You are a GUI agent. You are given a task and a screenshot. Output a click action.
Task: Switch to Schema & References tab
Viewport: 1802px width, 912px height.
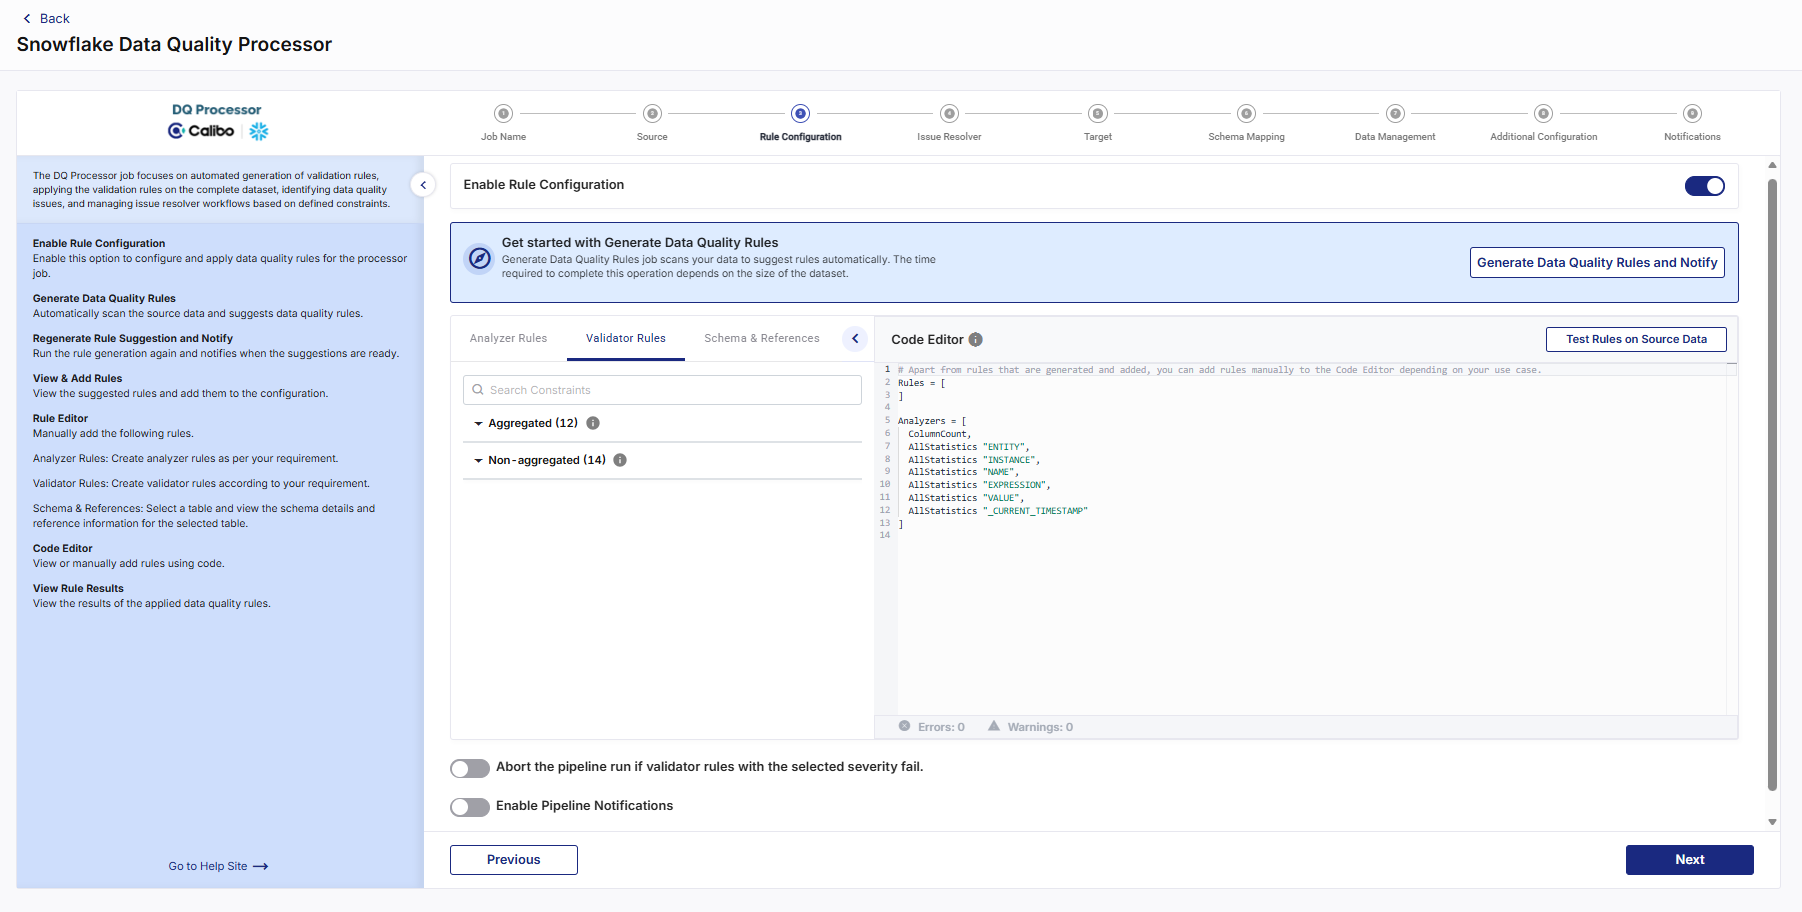pos(762,338)
